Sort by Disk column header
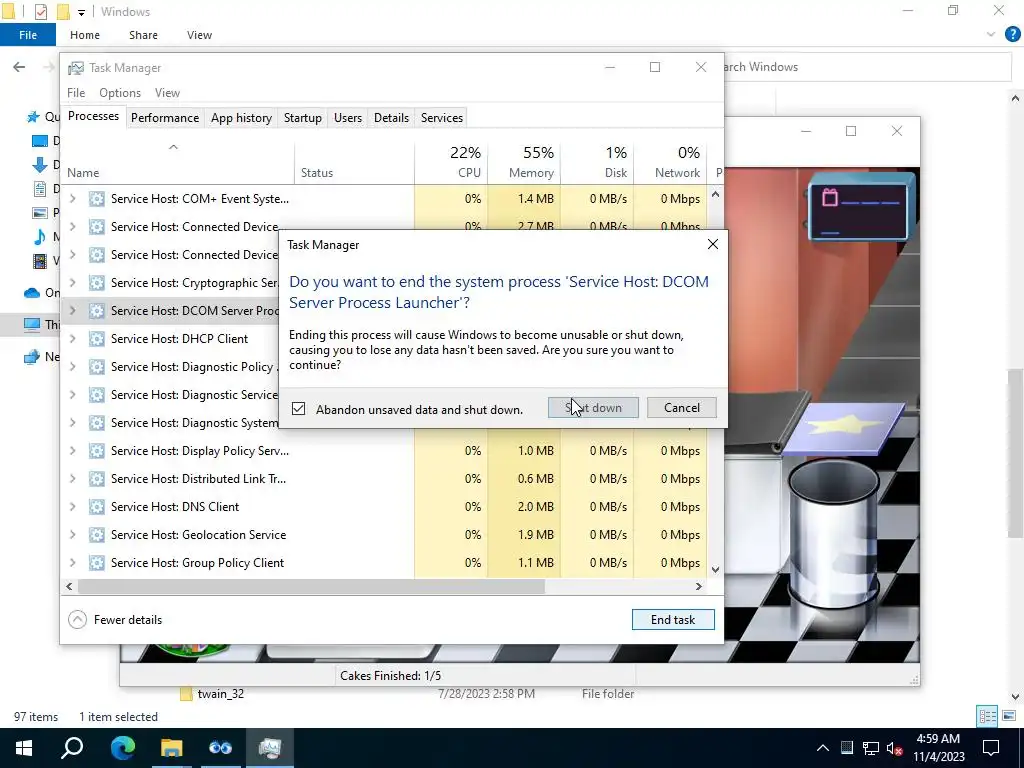This screenshot has height=768, width=1024. pyautogui.click(x=597, y=162)
